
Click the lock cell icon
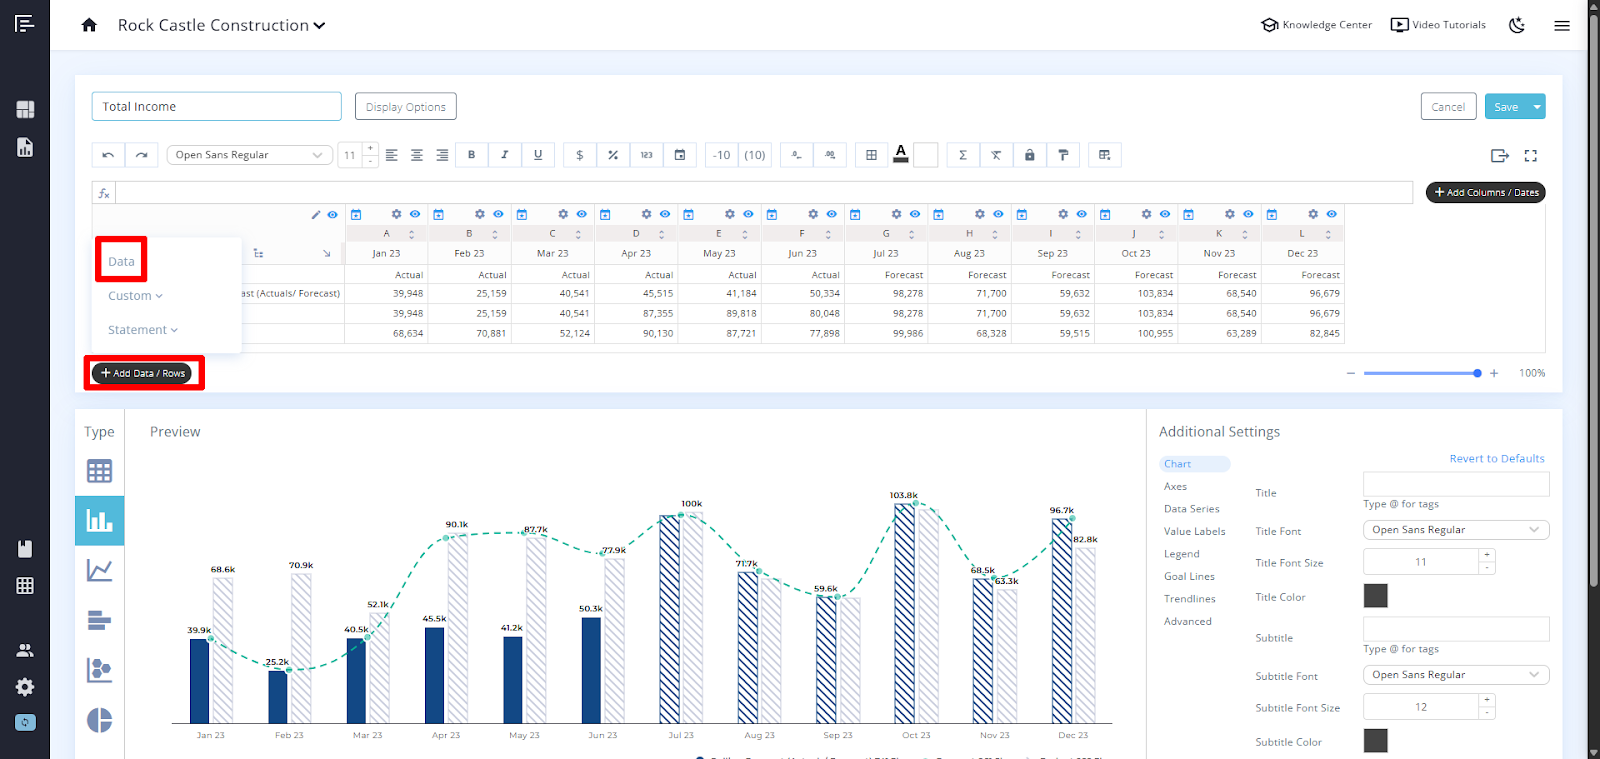click(1029, 155)
